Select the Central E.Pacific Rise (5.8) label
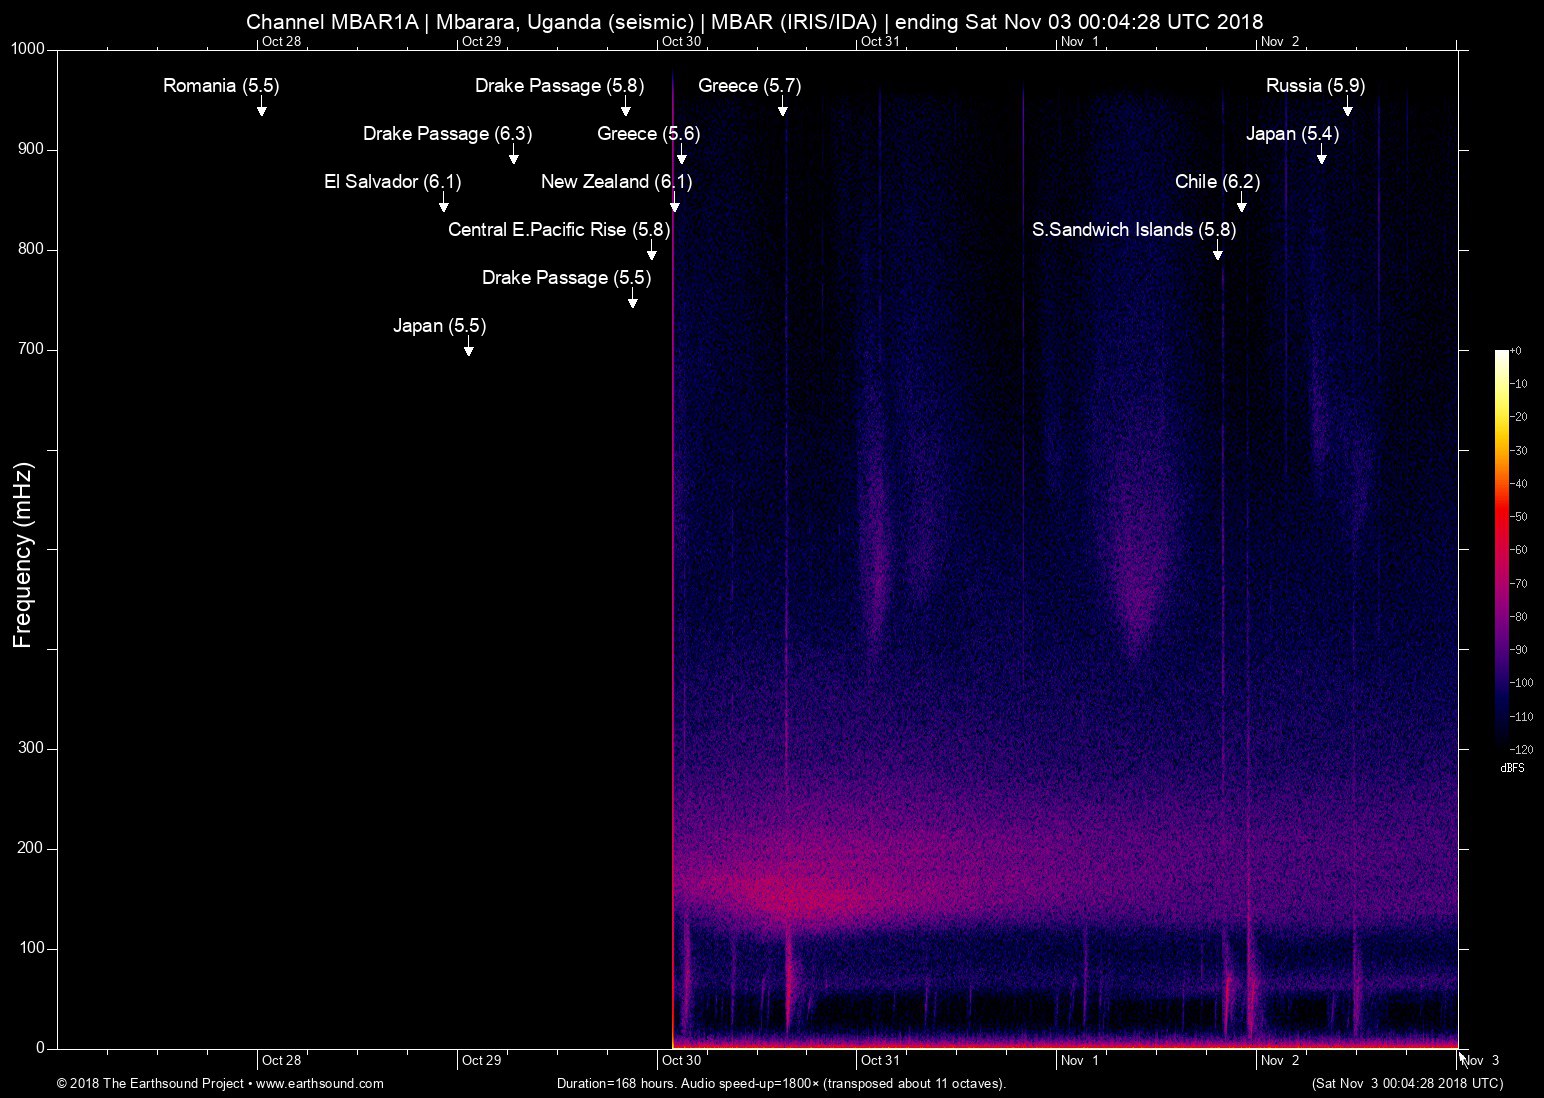The width and height of the screenshot is (1544, 1098). [557, 230]
